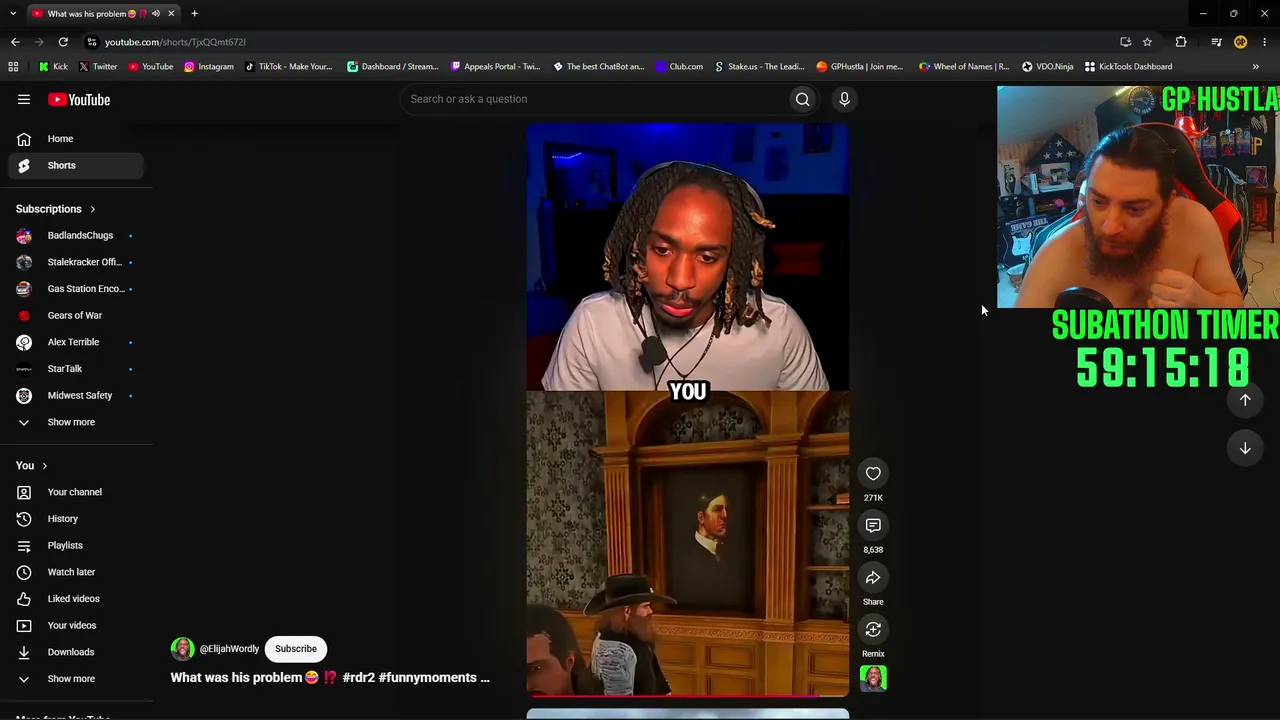Pause the playing short video
The width and height of the screenshot is (1280, 720).
coord(688,410)
